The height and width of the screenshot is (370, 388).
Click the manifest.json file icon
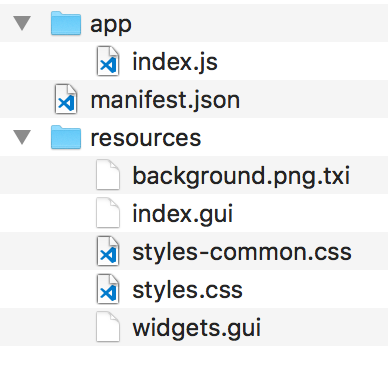pyautogui.click(x=66, y=99)
